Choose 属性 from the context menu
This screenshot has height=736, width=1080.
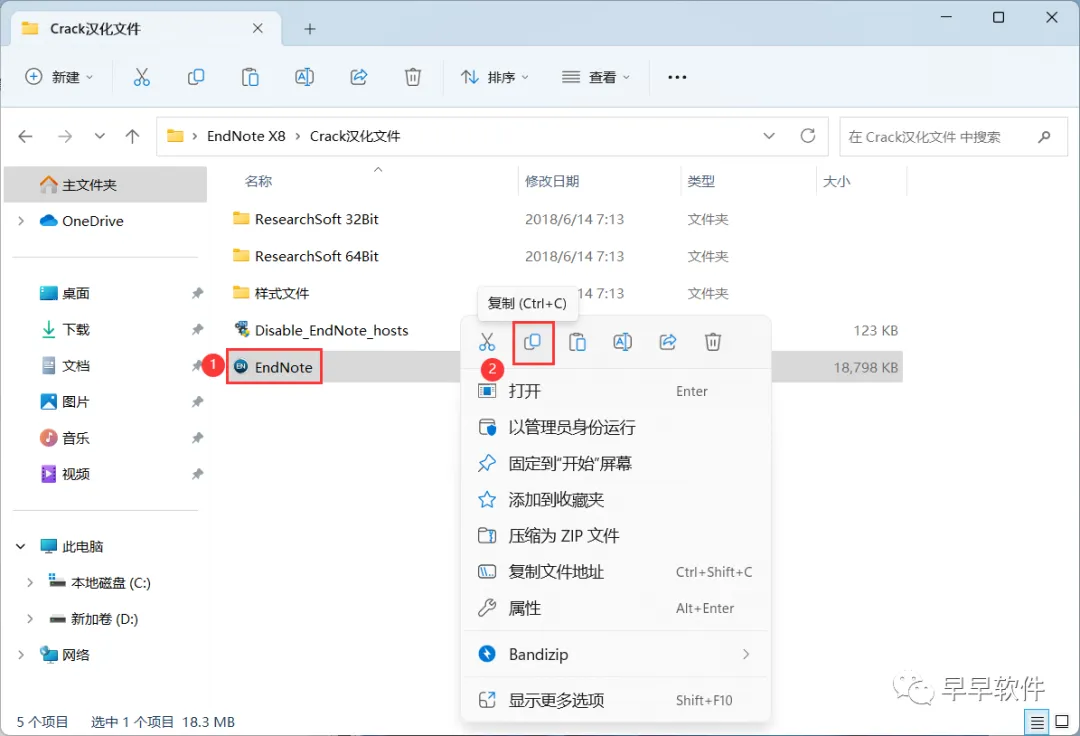click(616, 608)
